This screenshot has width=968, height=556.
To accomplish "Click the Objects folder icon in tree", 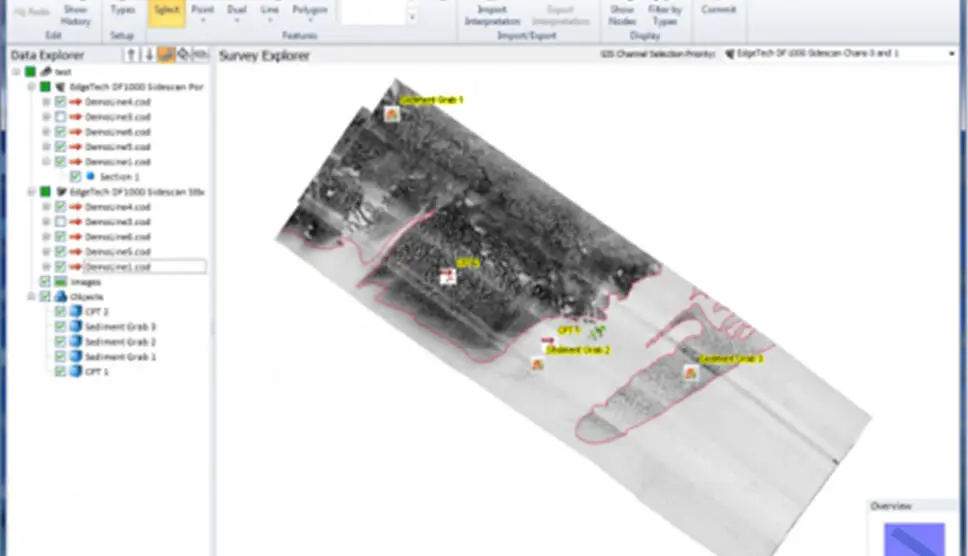I will point(61,297).
